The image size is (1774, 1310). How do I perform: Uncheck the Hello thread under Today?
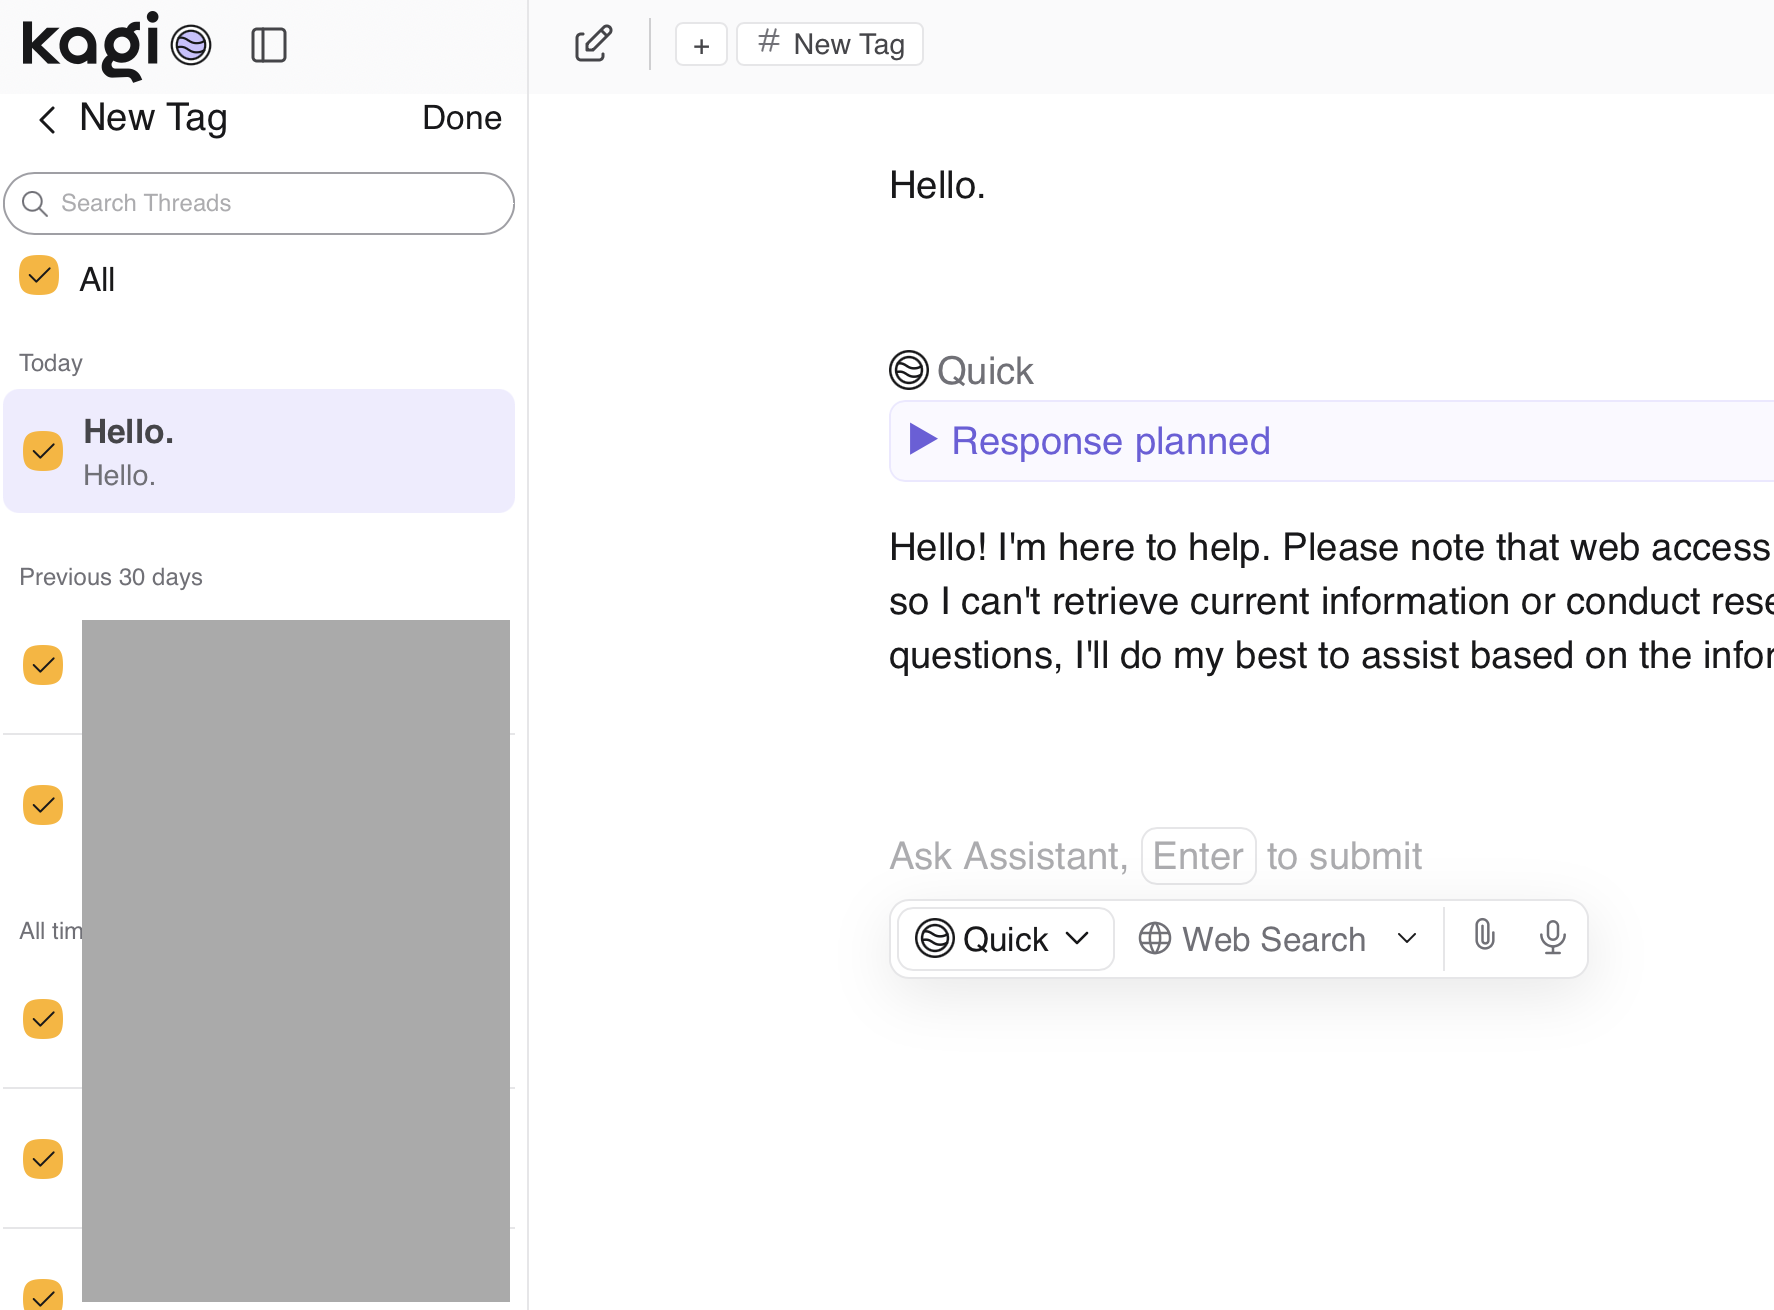point(42,451)
